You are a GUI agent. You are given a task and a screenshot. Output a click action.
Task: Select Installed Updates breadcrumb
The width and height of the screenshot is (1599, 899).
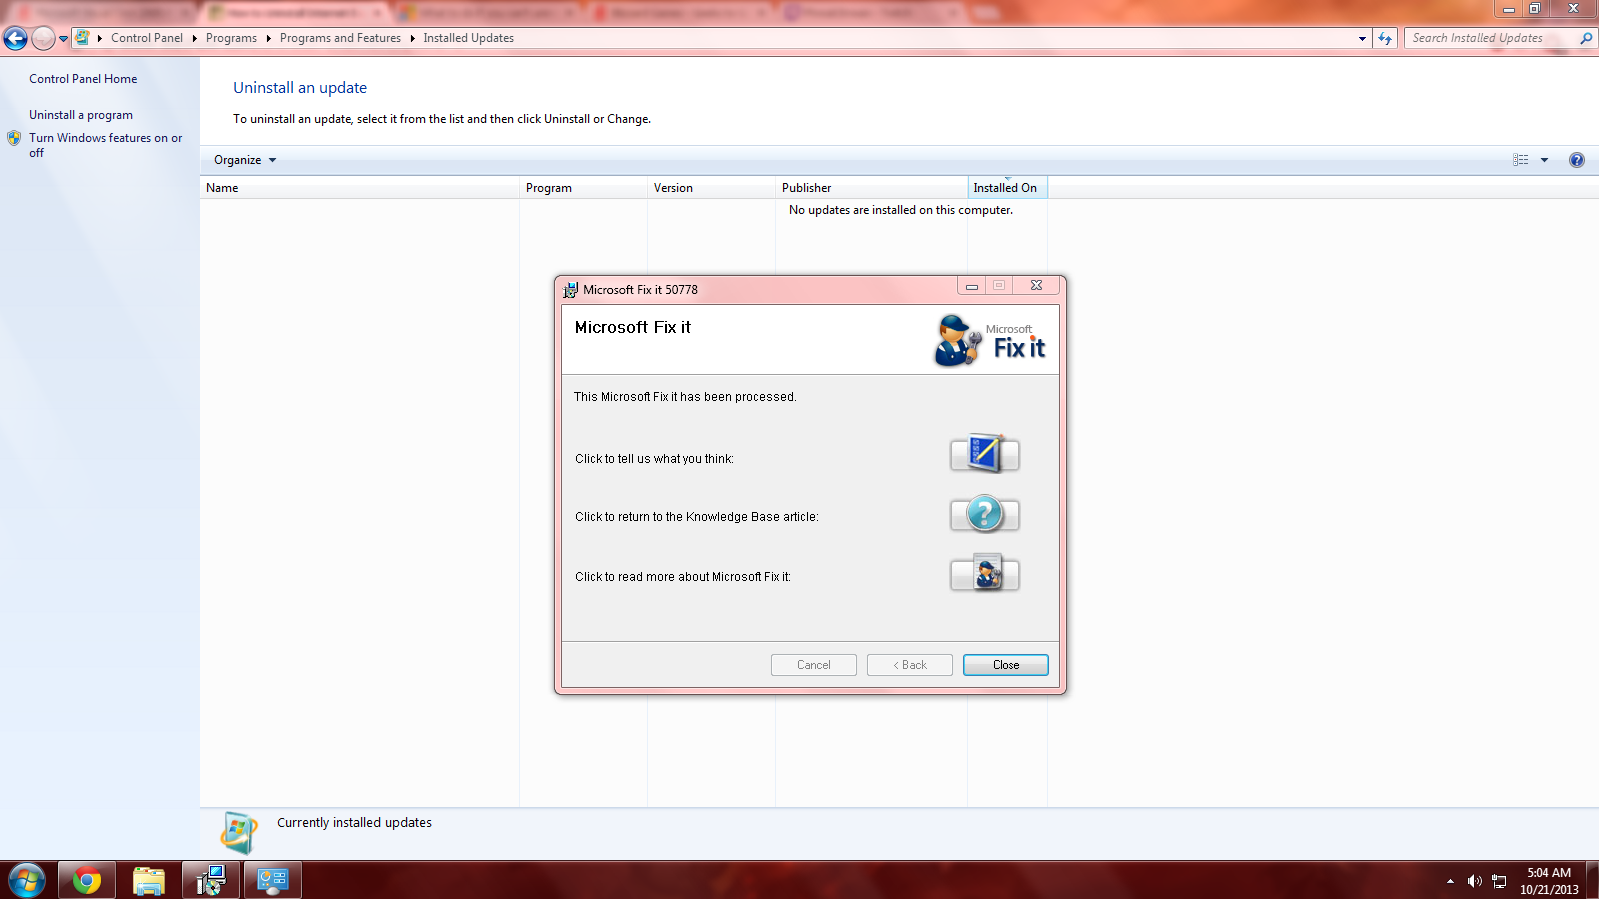coord(468,38)
